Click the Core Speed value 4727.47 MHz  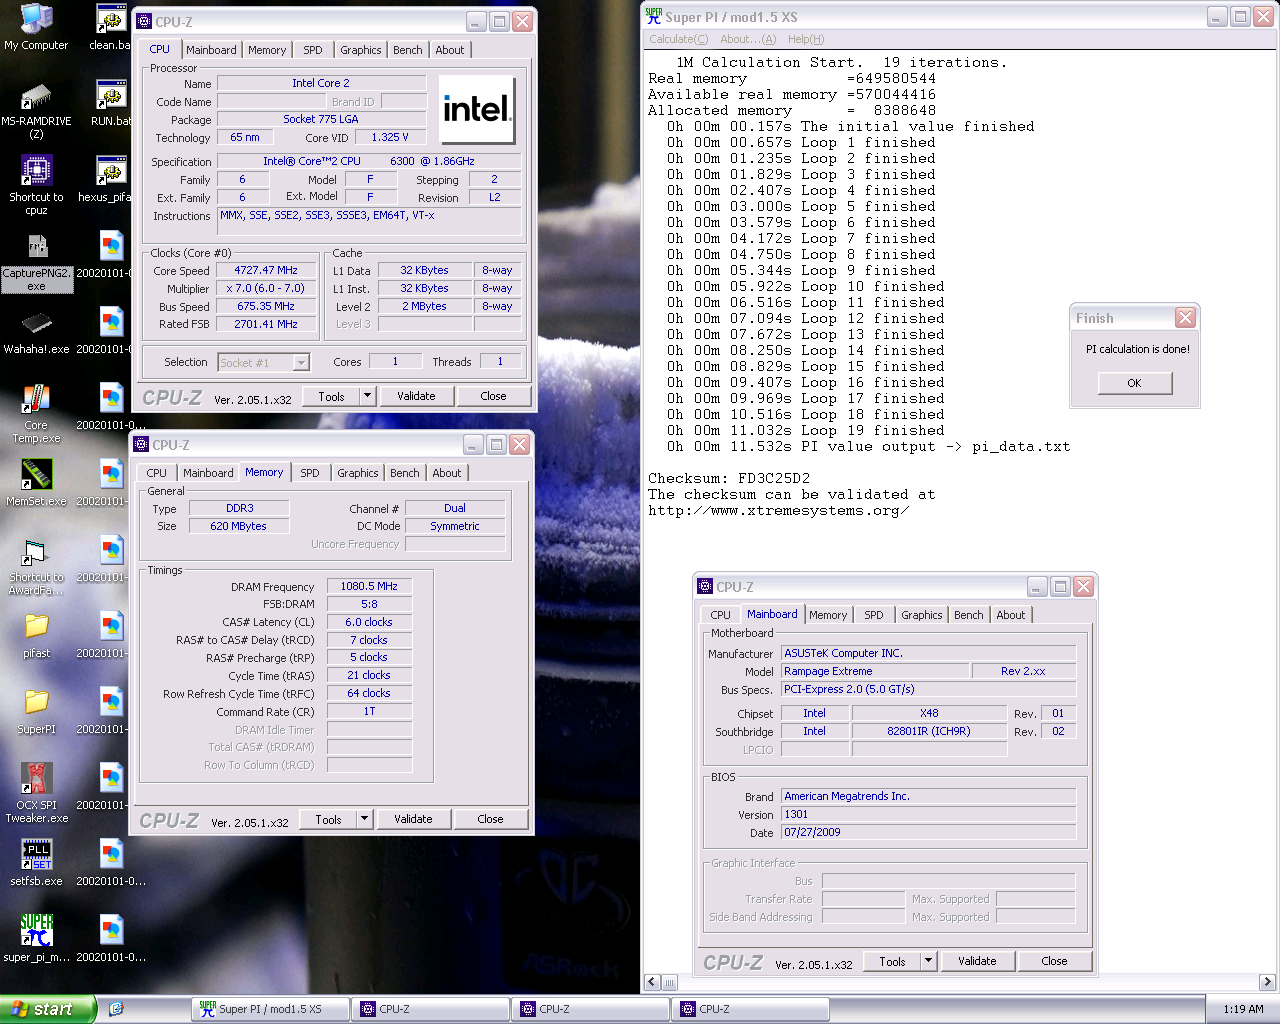pyautogui.click(x=266, y=270)
